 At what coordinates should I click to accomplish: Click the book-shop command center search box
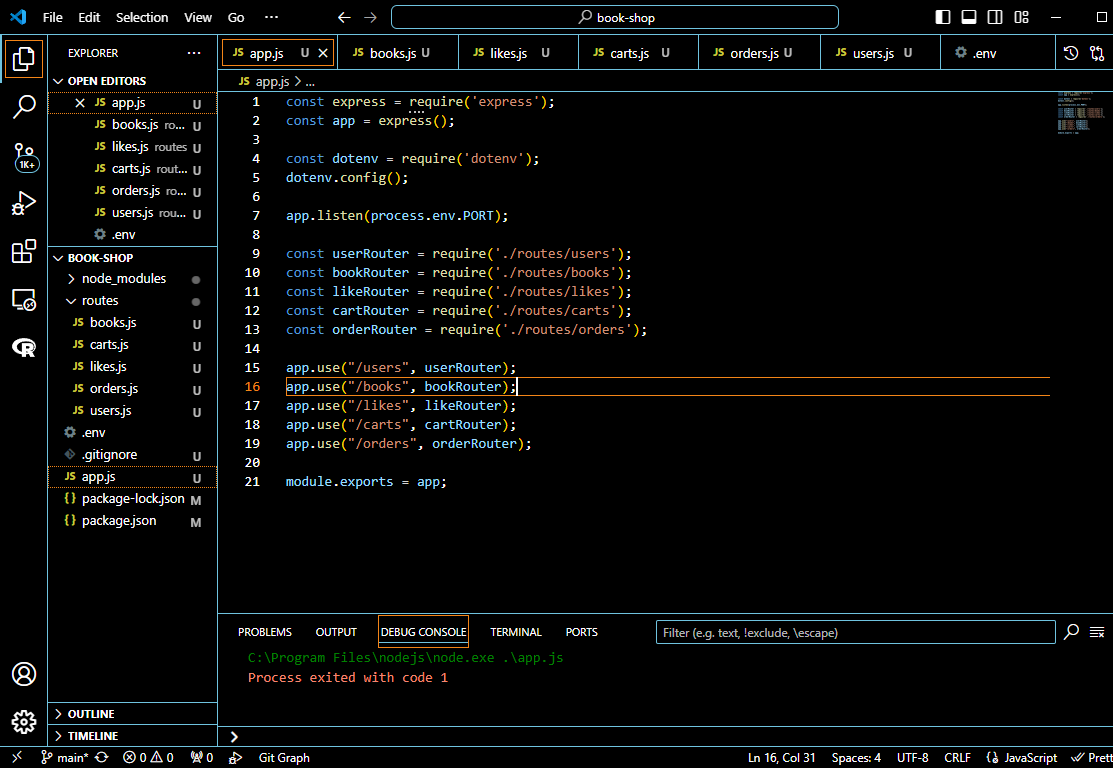pyautogui.click(x=615, y=17)
